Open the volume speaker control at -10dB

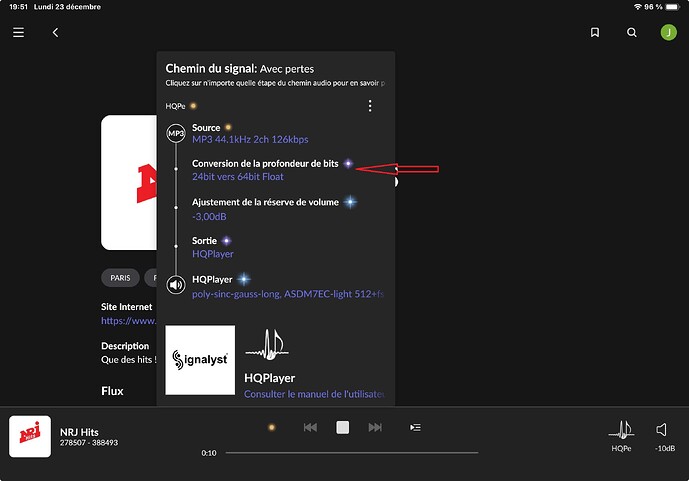[x=663, y=433]
